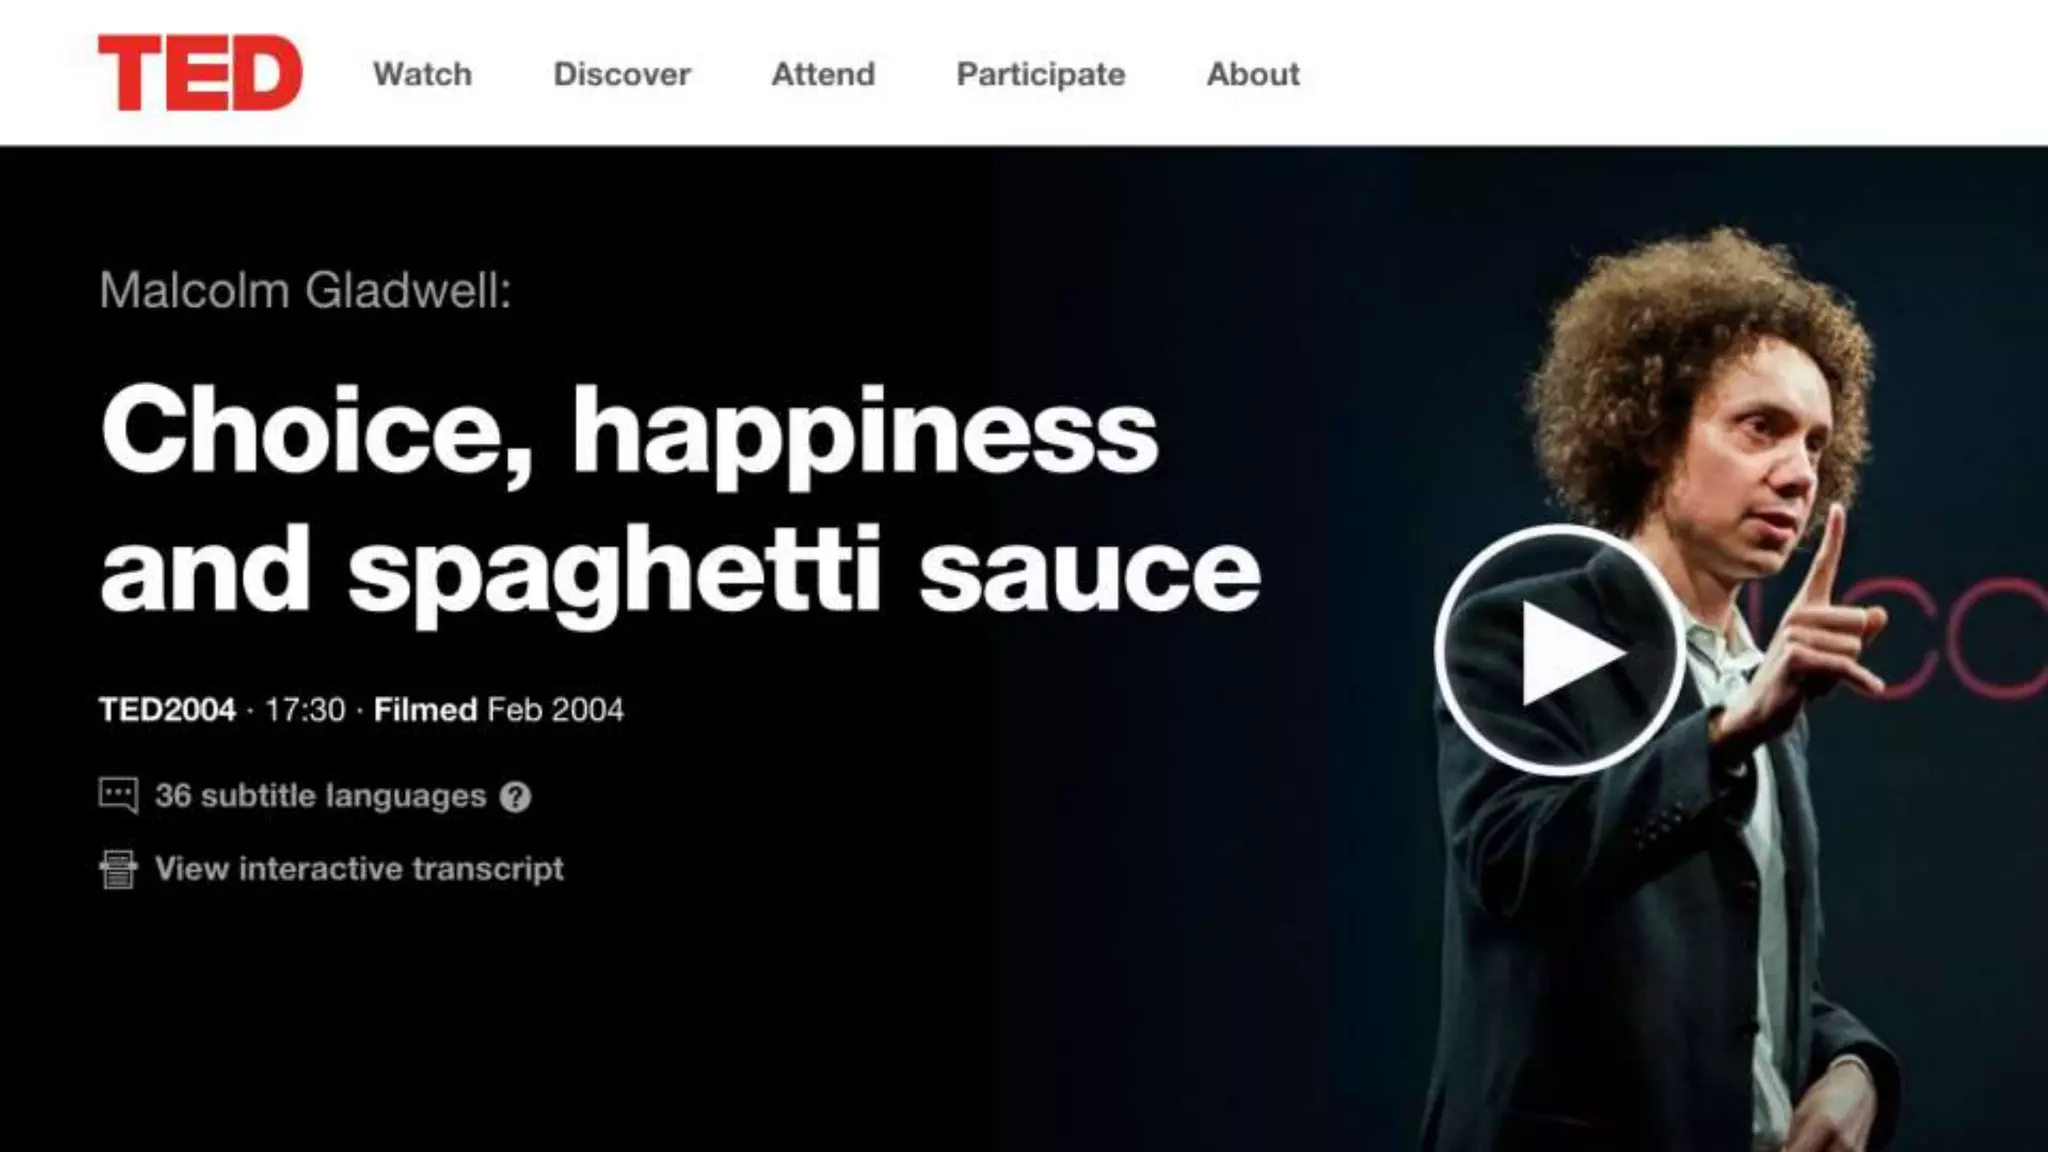Open the About menu
Image resolution: width=2048 pixels, height=1152 pixels.
pyautogui.click(x=1253, y=74)
